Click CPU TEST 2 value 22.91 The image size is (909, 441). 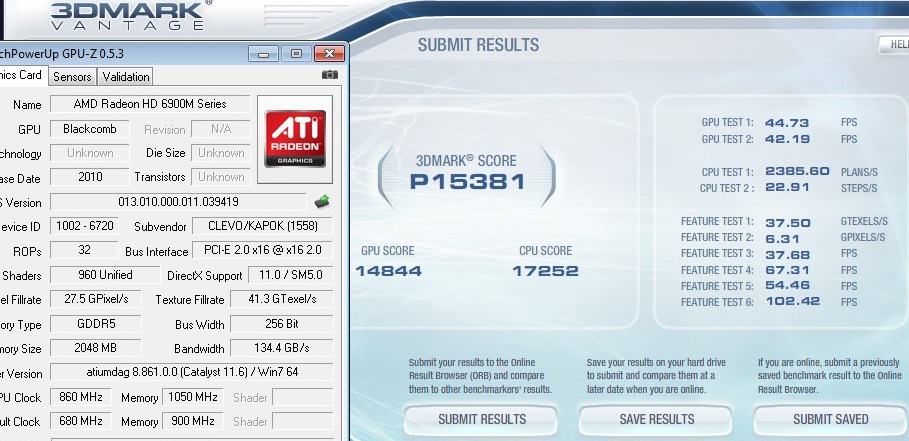(787, 188)
